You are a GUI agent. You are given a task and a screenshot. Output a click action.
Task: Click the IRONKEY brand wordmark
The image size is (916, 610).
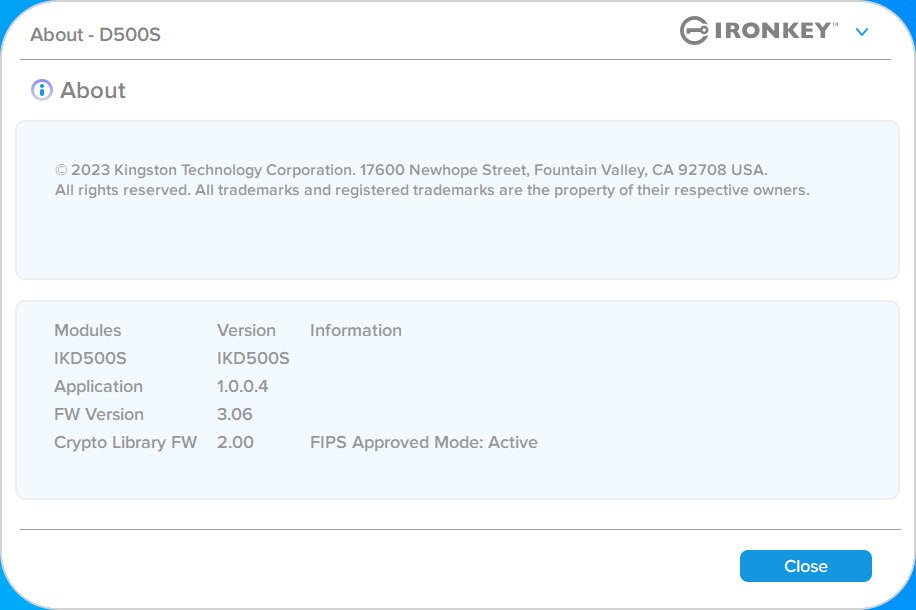776,30
